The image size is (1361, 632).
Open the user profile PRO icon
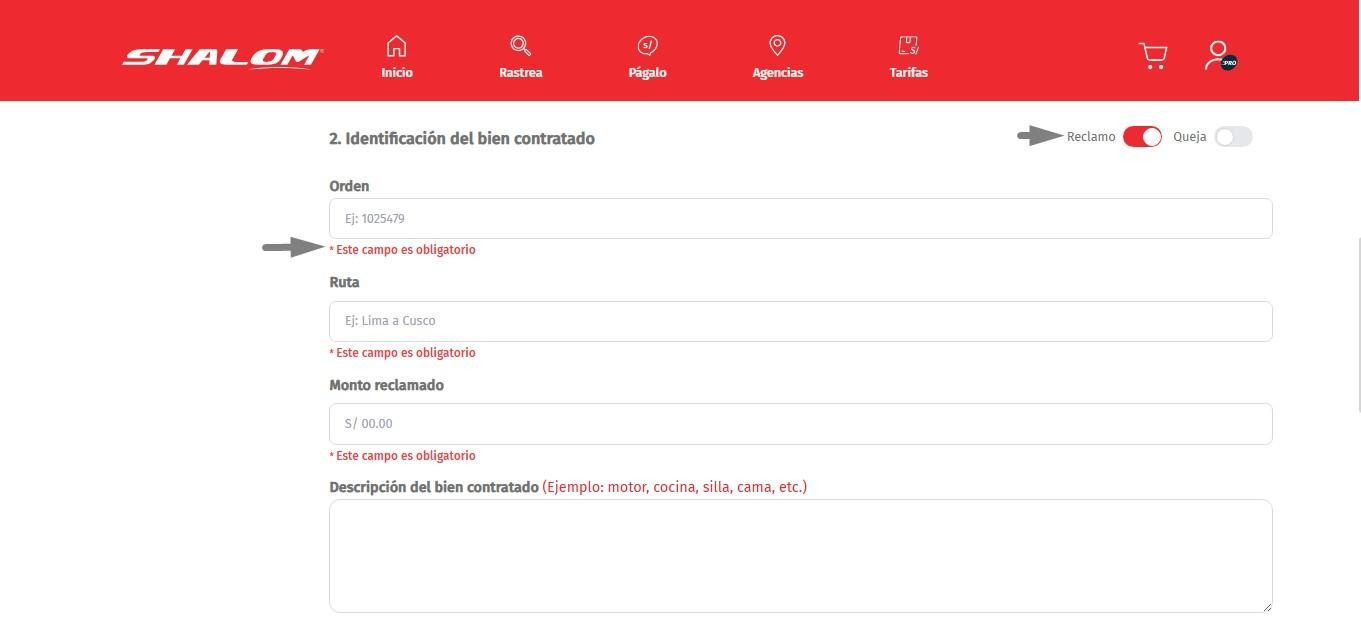[1220, 56]
